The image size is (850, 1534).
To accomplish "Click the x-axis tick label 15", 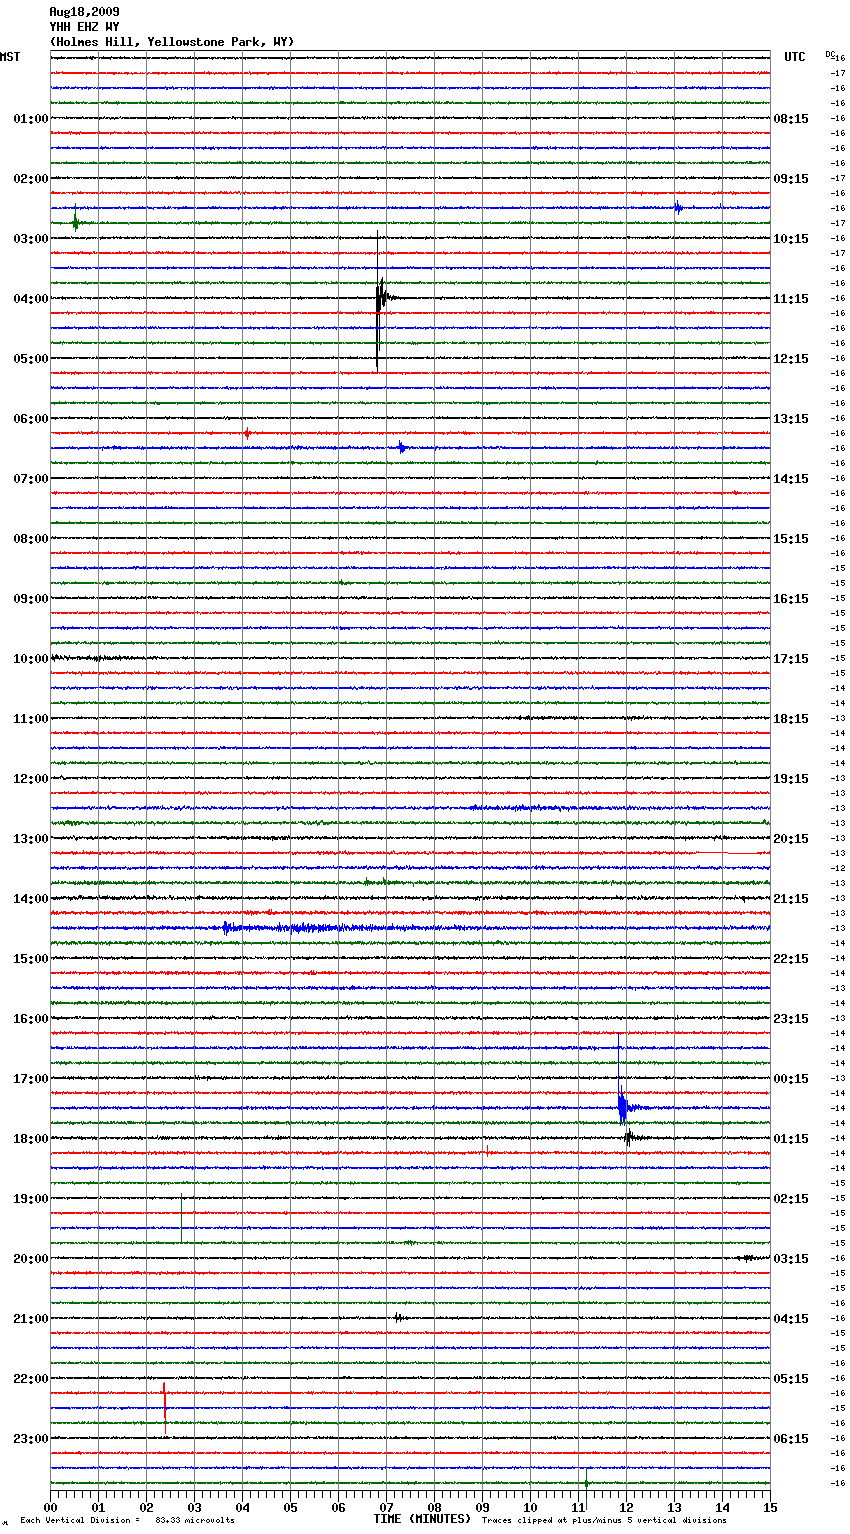I will click(x=769, y=1507).
